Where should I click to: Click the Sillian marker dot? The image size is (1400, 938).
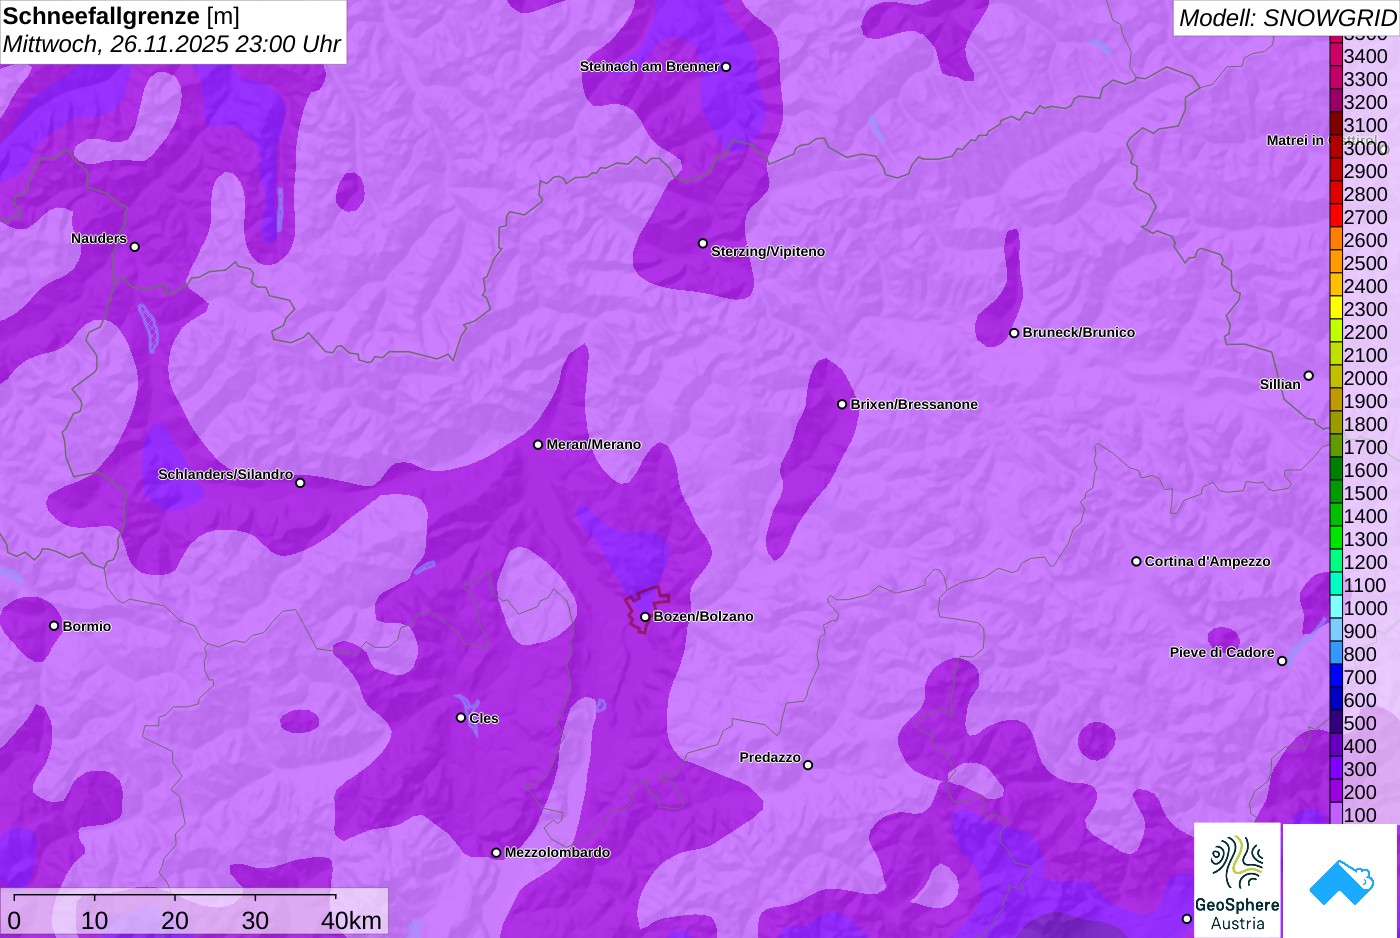pyautogui.click(x=1308, y=376)
